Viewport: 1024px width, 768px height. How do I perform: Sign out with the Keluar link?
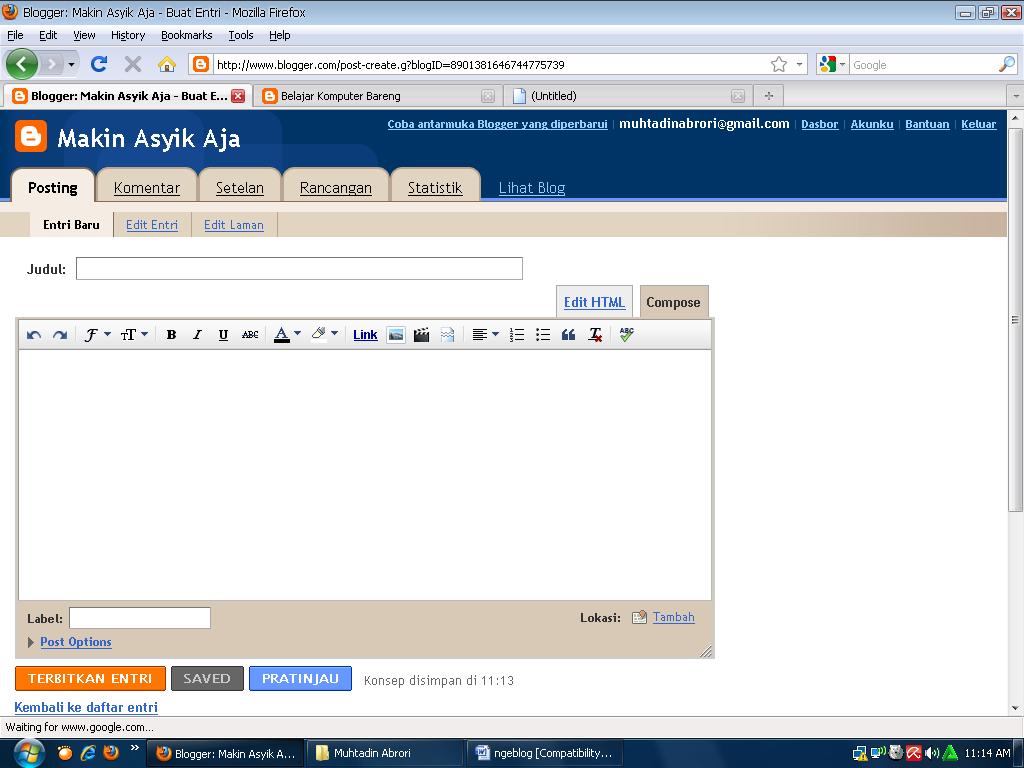pos(978,124)
